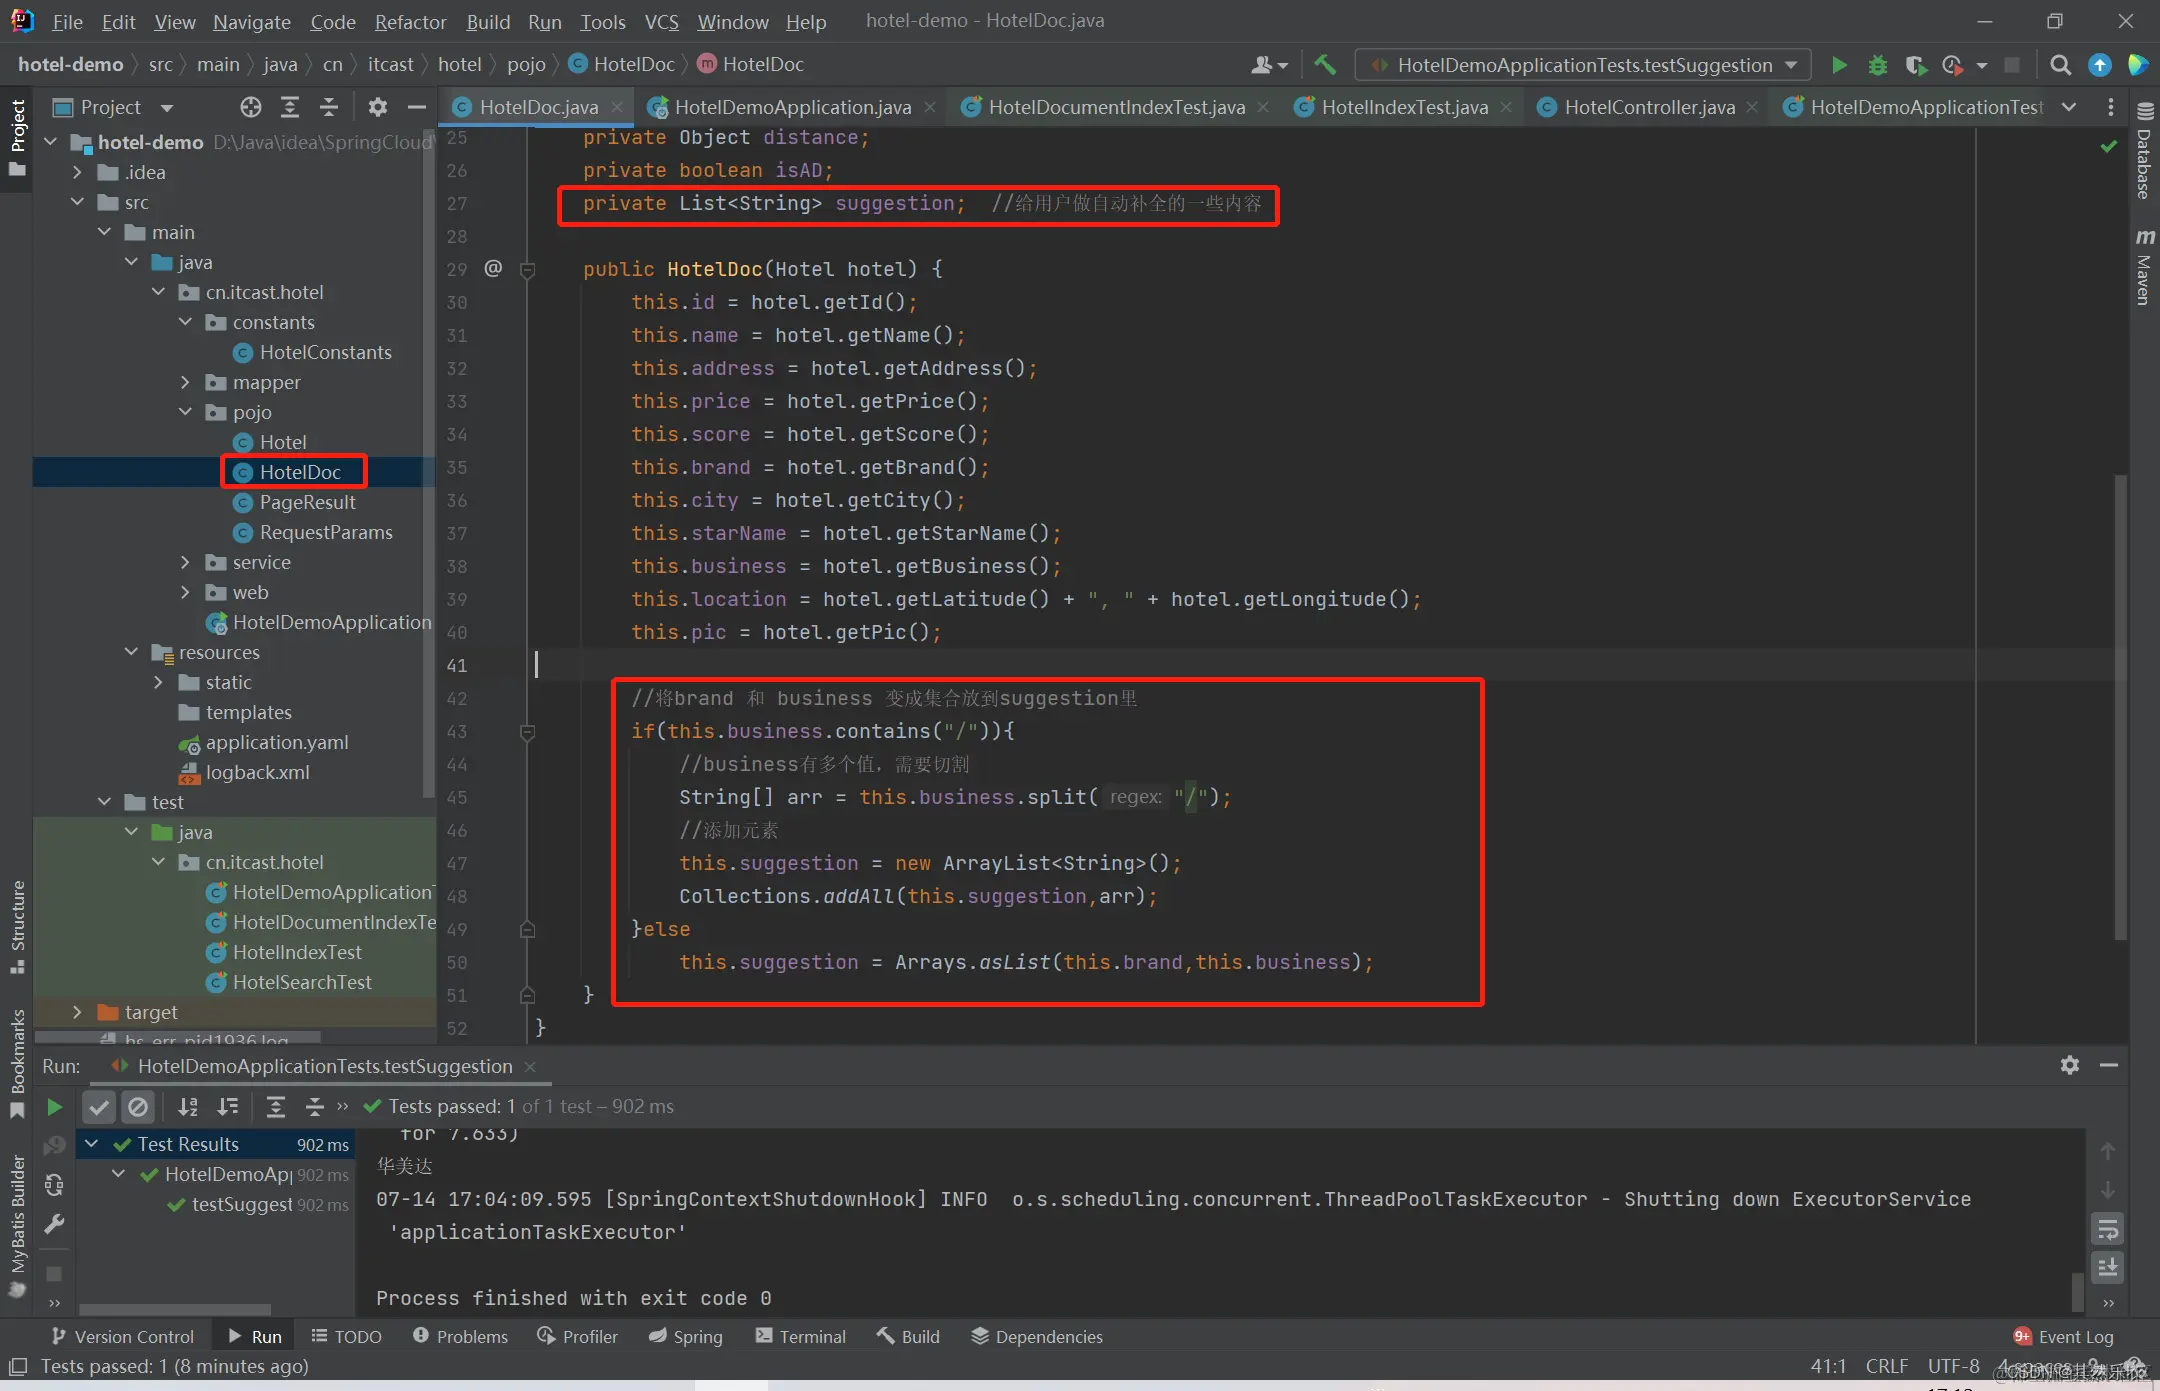Open run configuration dropdown testSuggestion
Viewport: 2160px width, 1391px height.
(x=1583, y=65)
